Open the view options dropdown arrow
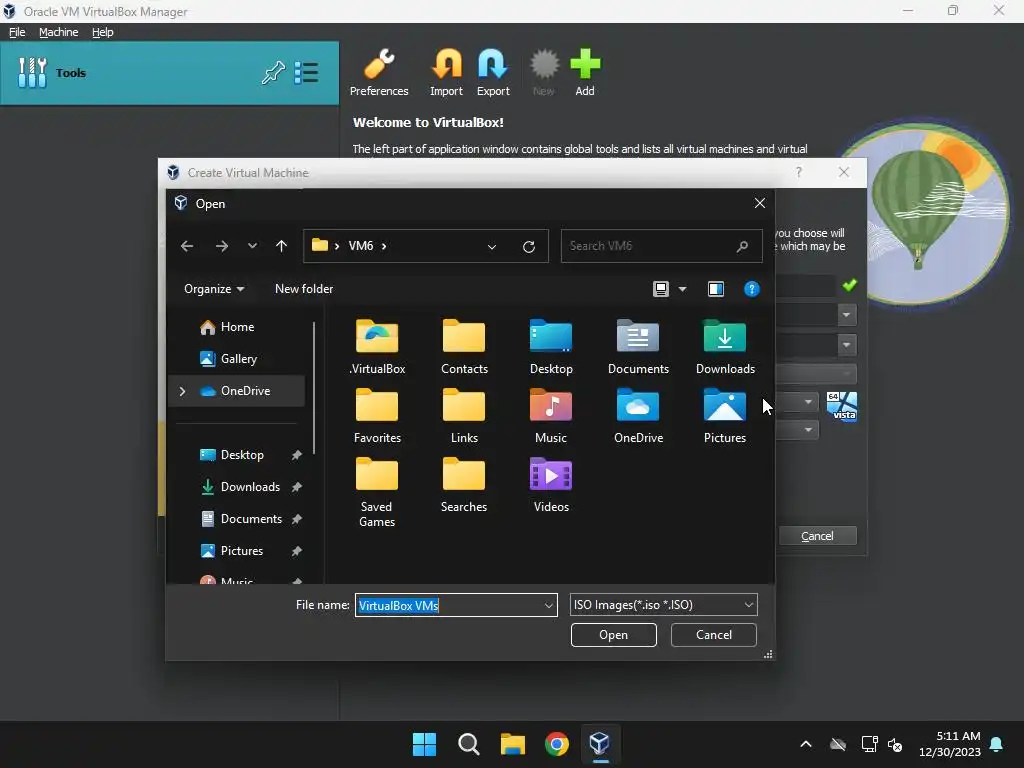This screenshot has height=768, width=1024. point(682,289)
